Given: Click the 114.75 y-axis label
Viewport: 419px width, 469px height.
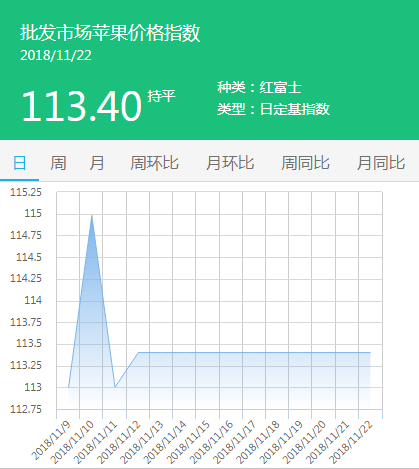Looking at the screenshot, I should (x=26, y=235).
